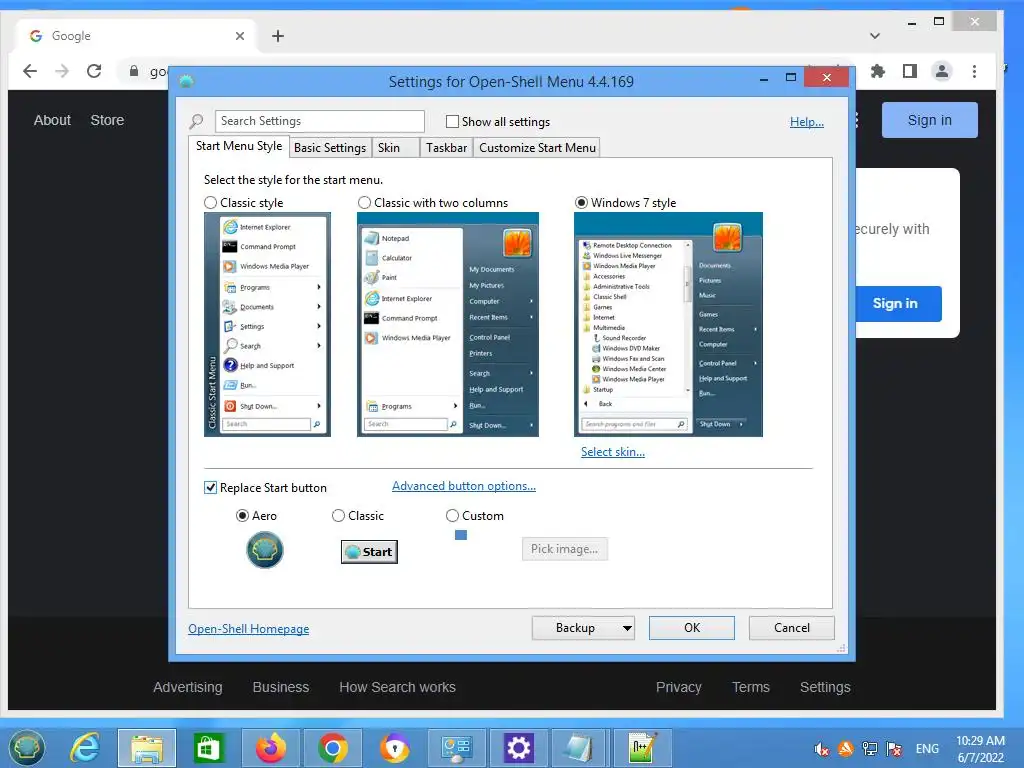1024x768 pixels.
Task: Click About link on Google page
Action: (52, 120)
